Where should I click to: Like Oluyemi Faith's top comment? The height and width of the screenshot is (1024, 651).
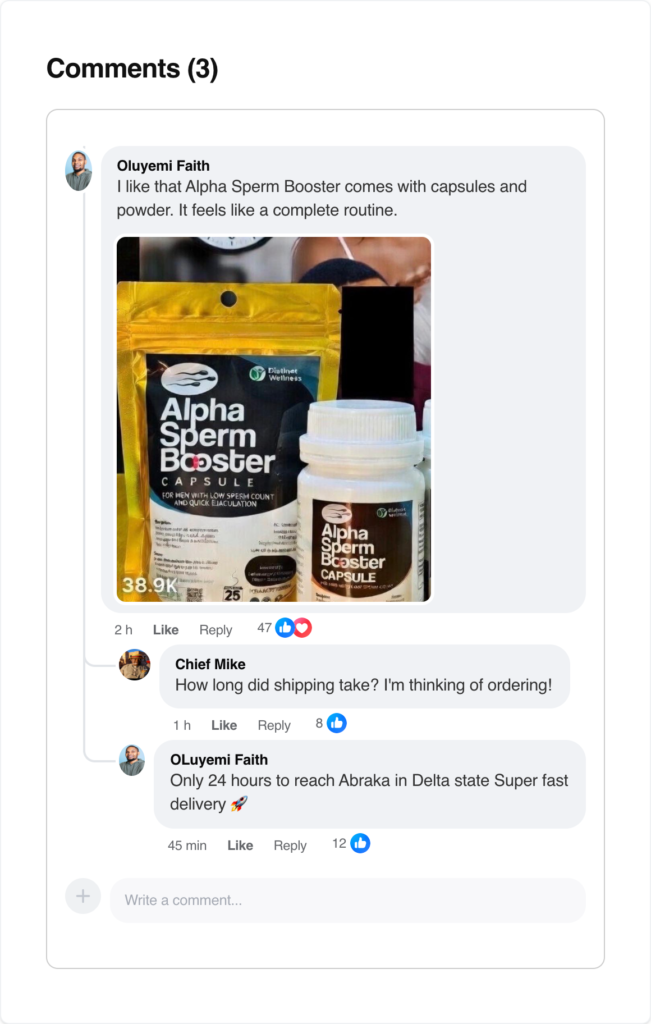[x=166, y=629]
